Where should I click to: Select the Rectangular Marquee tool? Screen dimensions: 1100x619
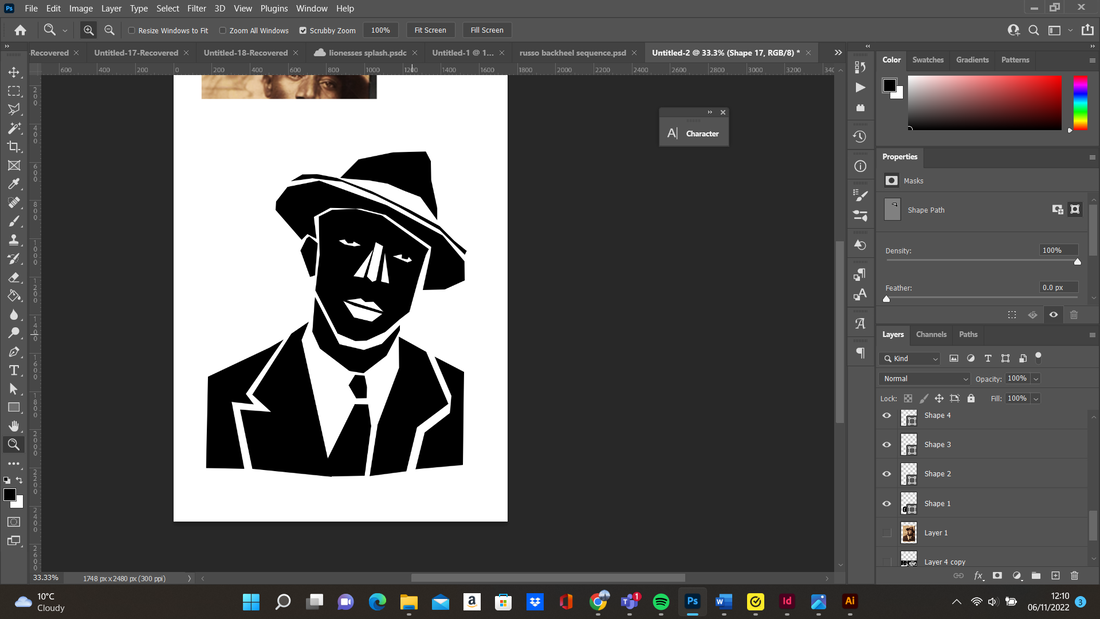[13, 91]
